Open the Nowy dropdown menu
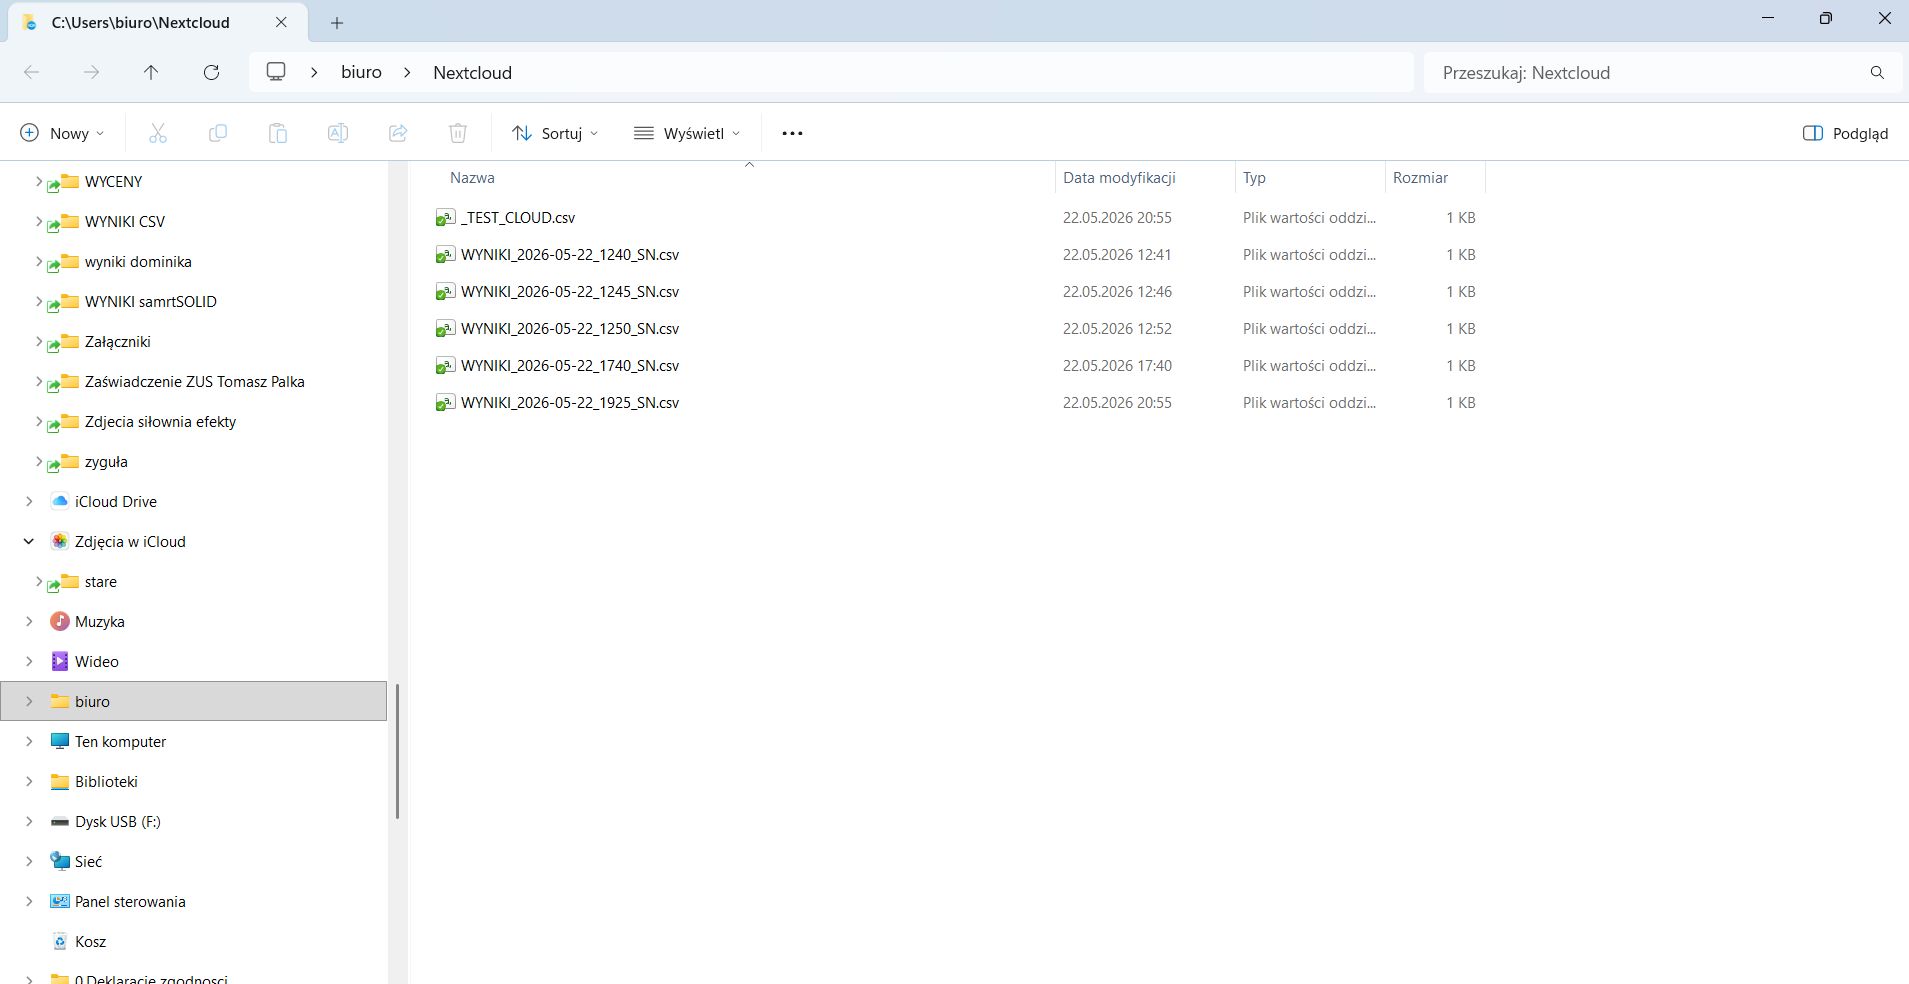 (62, 133)
